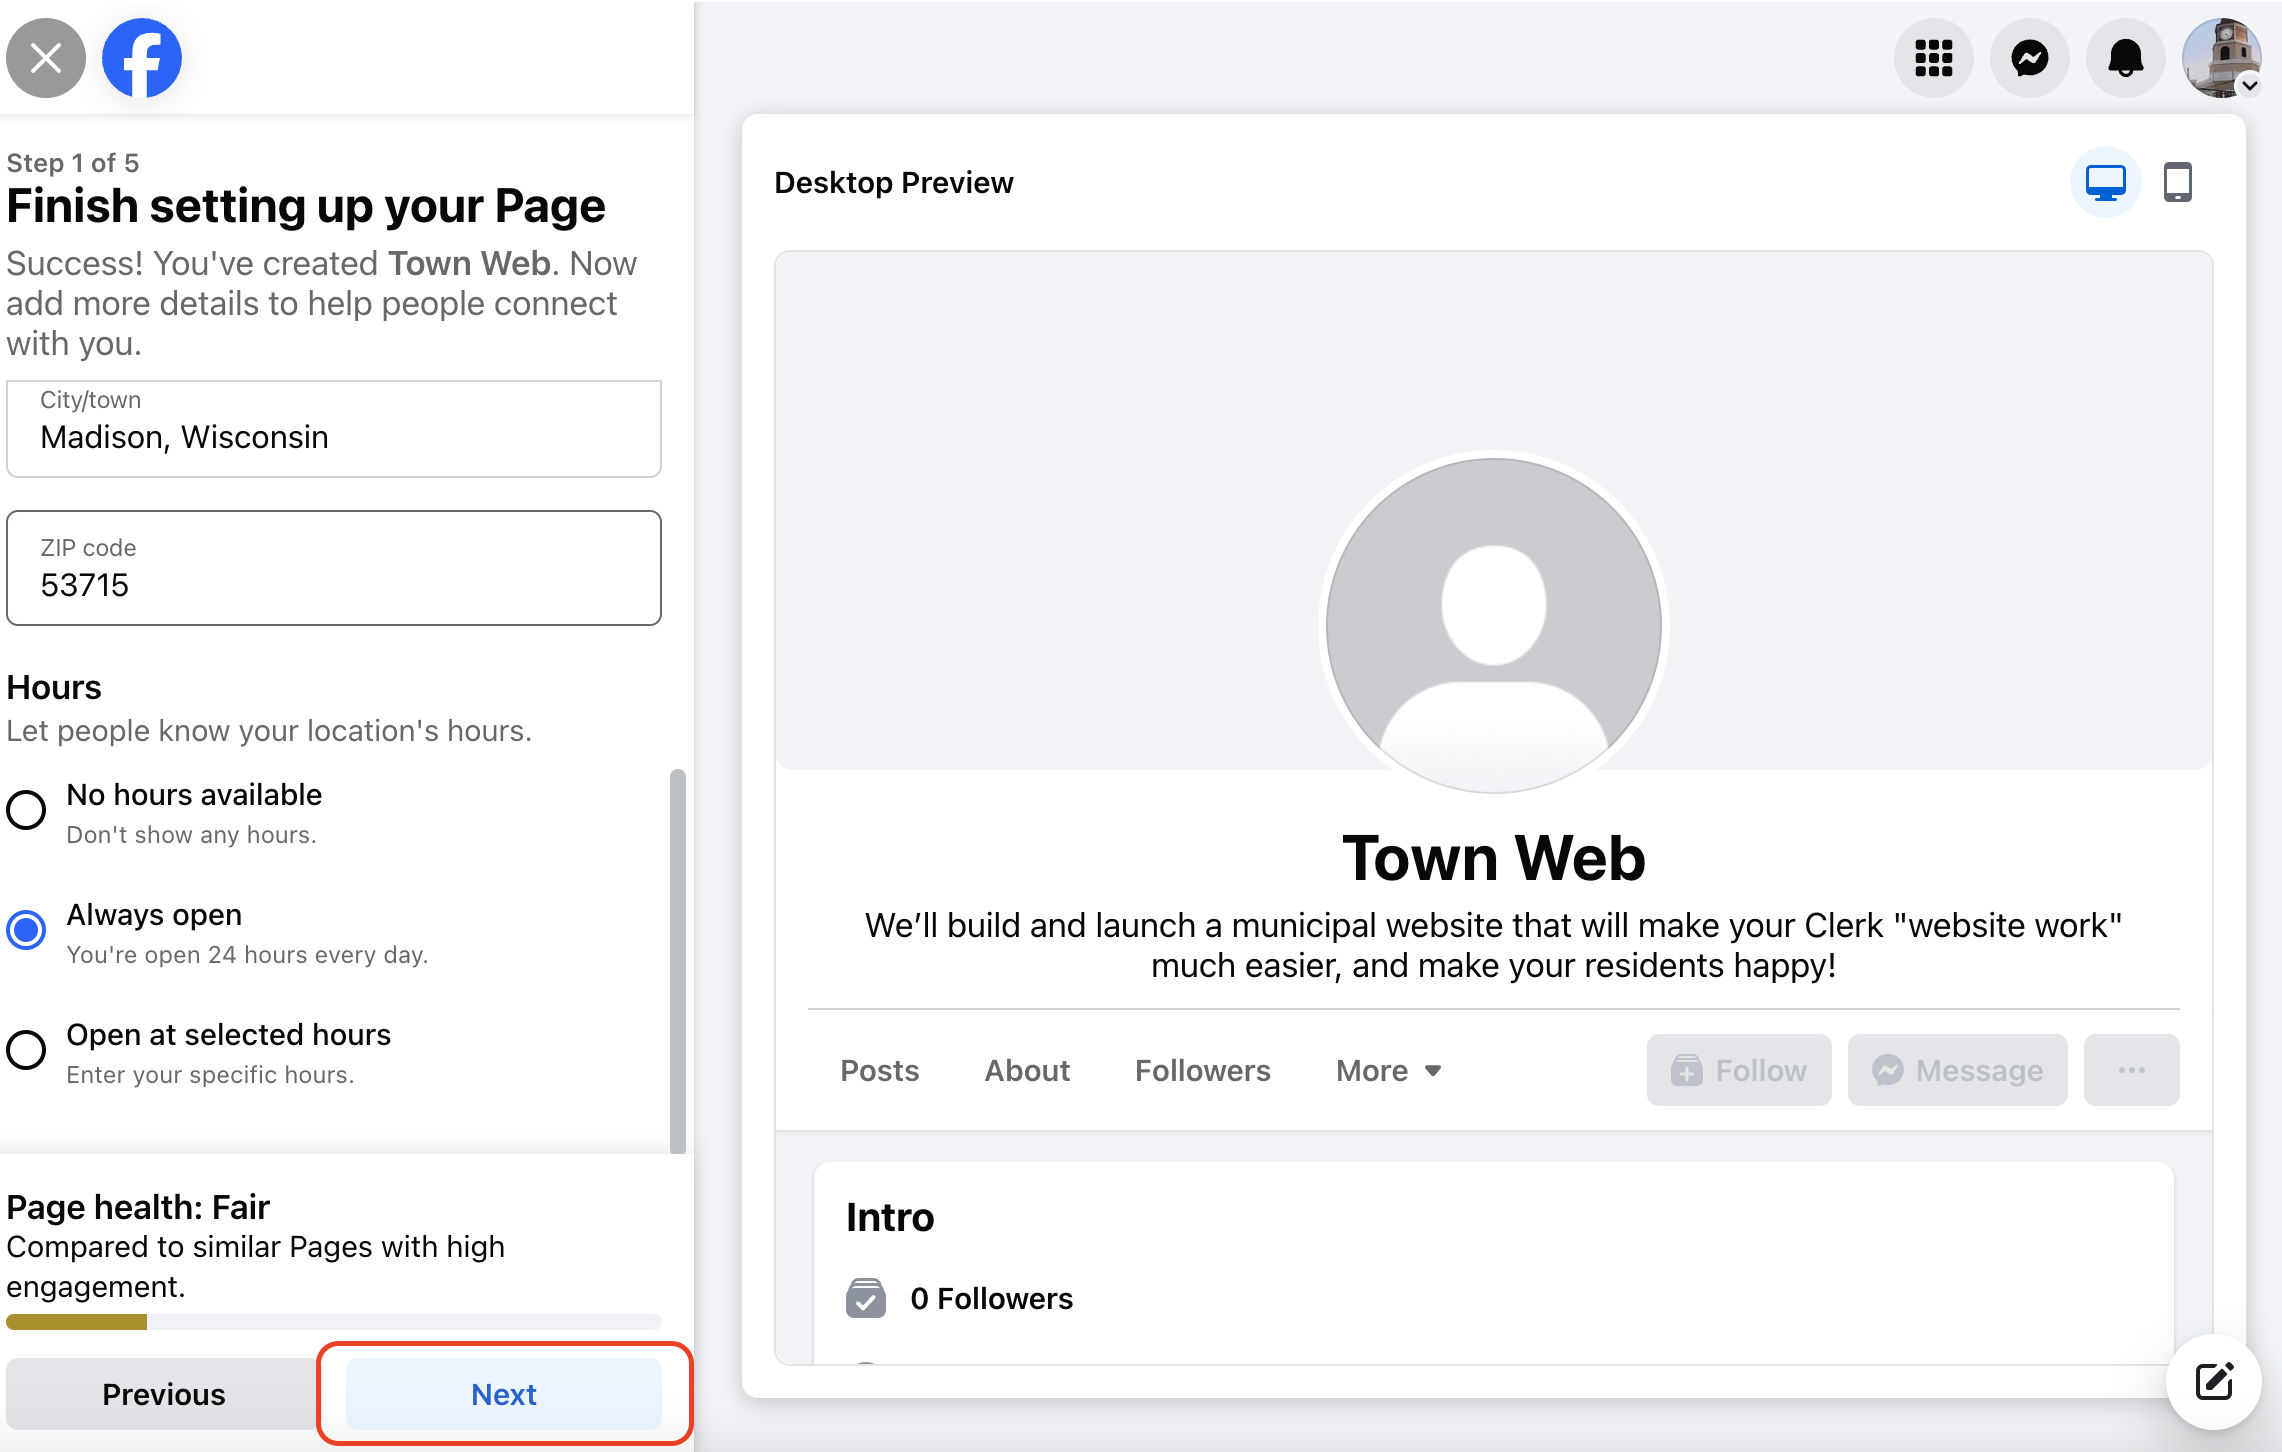
Task: Go to Facebook home via logo
Action: coord(142,58)
